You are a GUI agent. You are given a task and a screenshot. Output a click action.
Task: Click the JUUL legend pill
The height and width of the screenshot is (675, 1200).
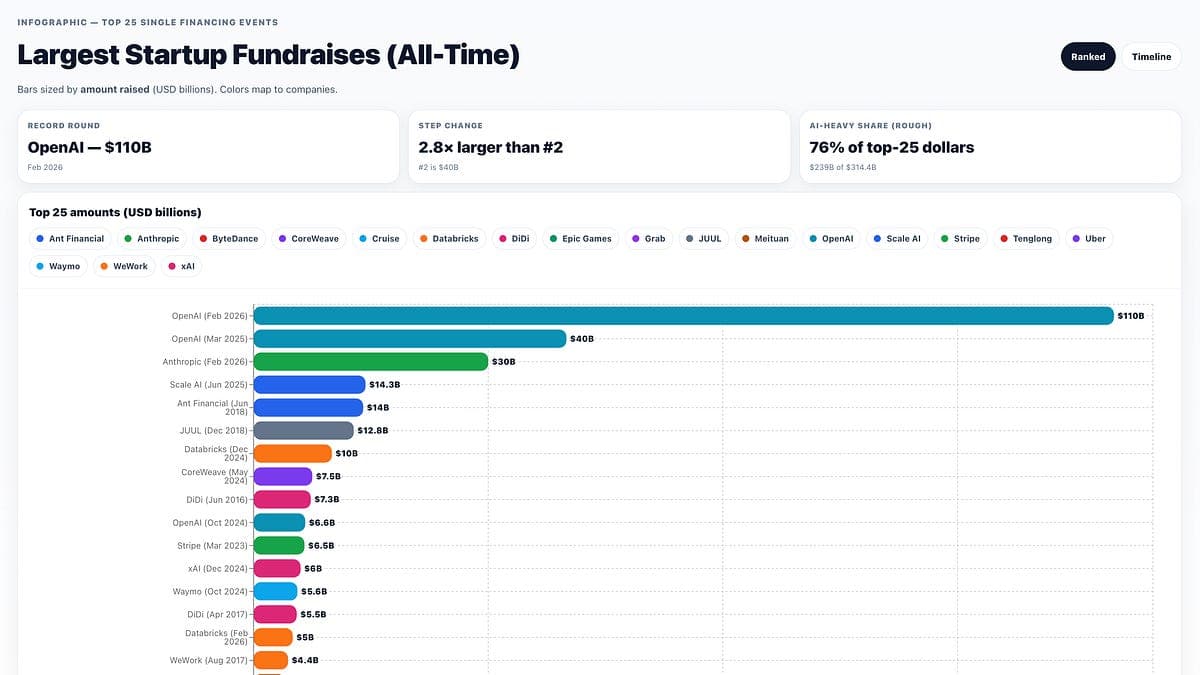click(x=702, y=239)
